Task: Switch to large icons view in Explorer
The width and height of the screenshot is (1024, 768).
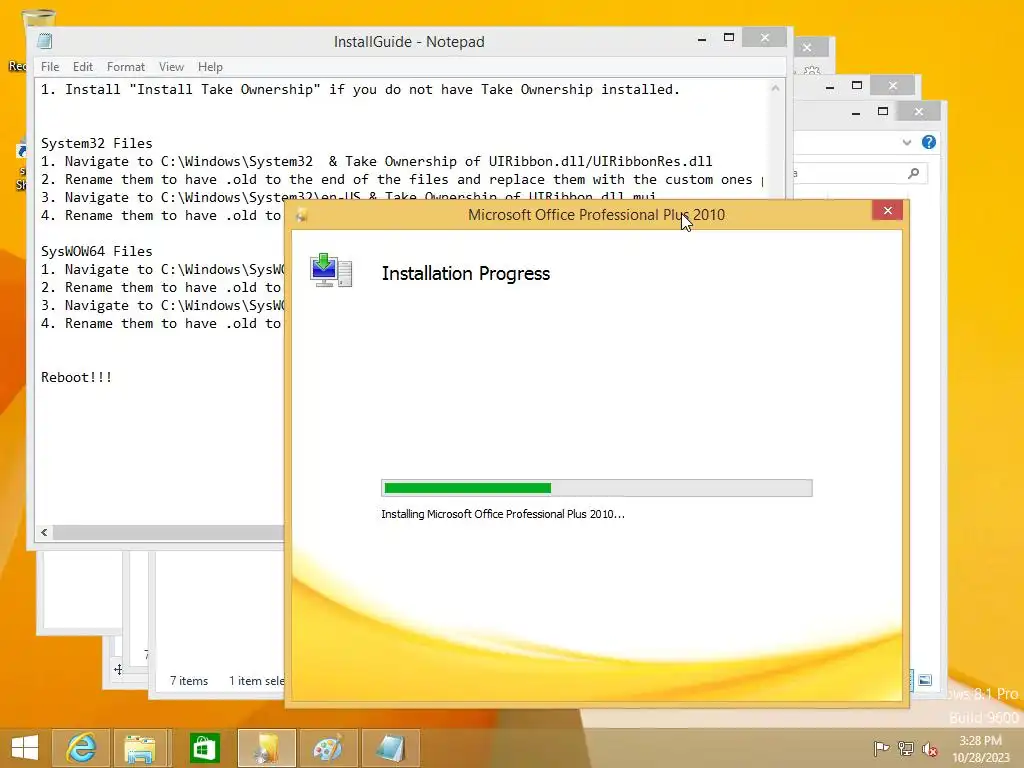Action: 925,680
